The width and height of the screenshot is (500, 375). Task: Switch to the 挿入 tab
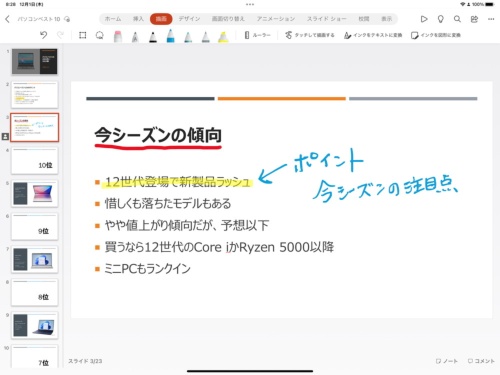point(138,19)
